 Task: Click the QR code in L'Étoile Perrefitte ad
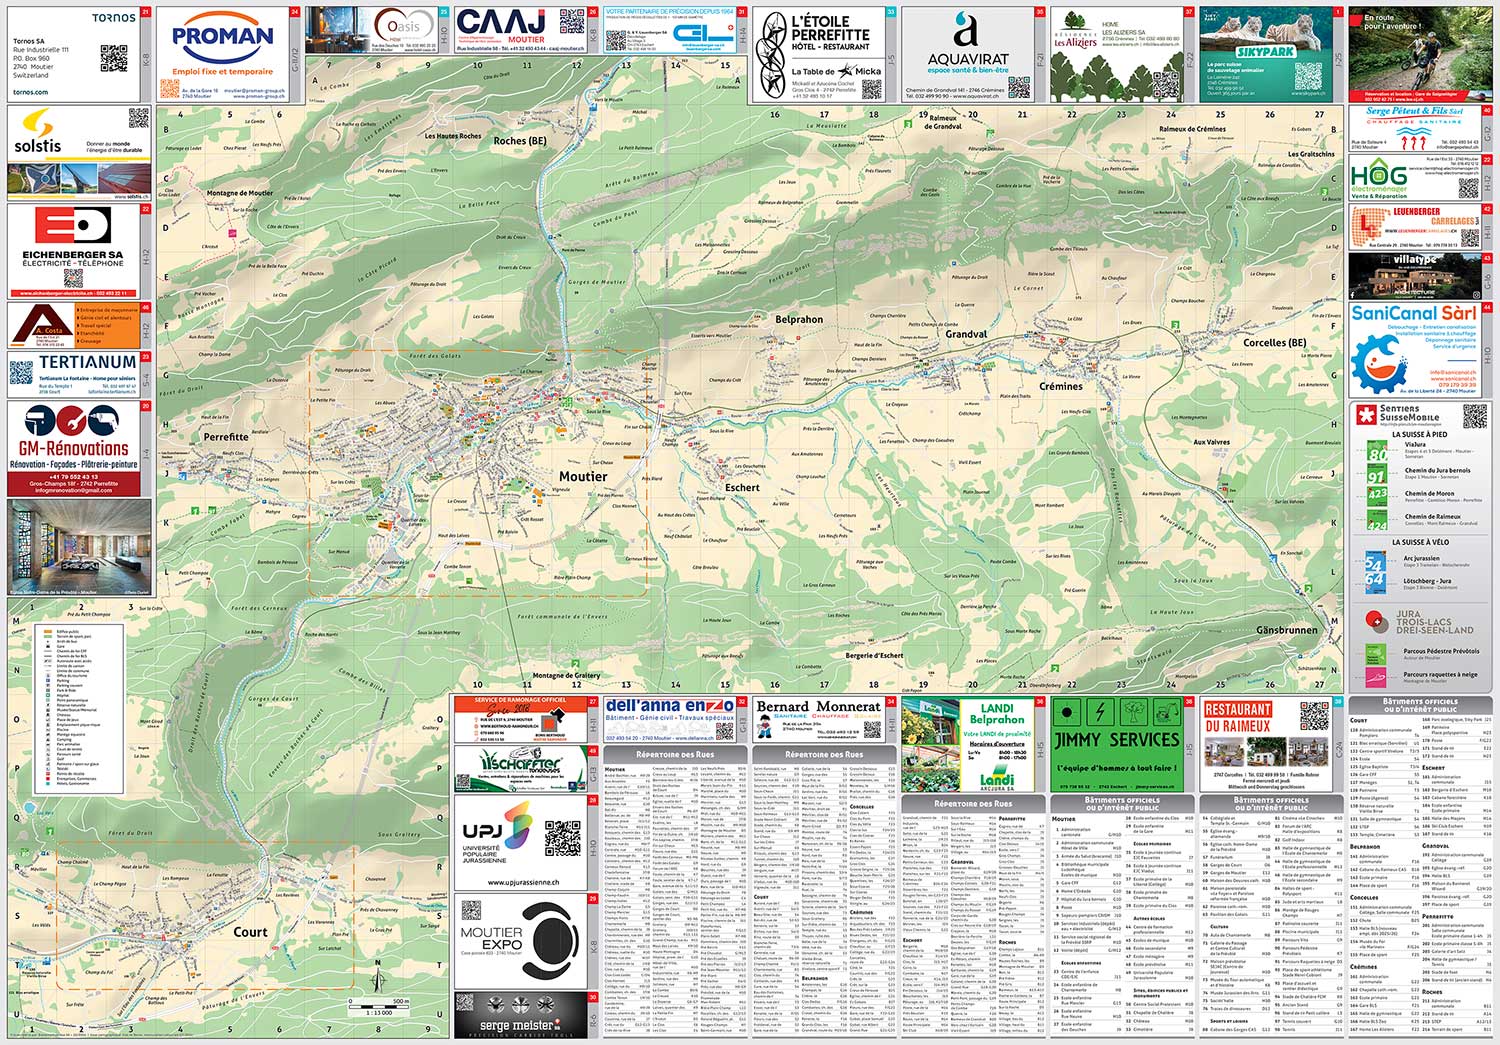[x=872, y=89]
